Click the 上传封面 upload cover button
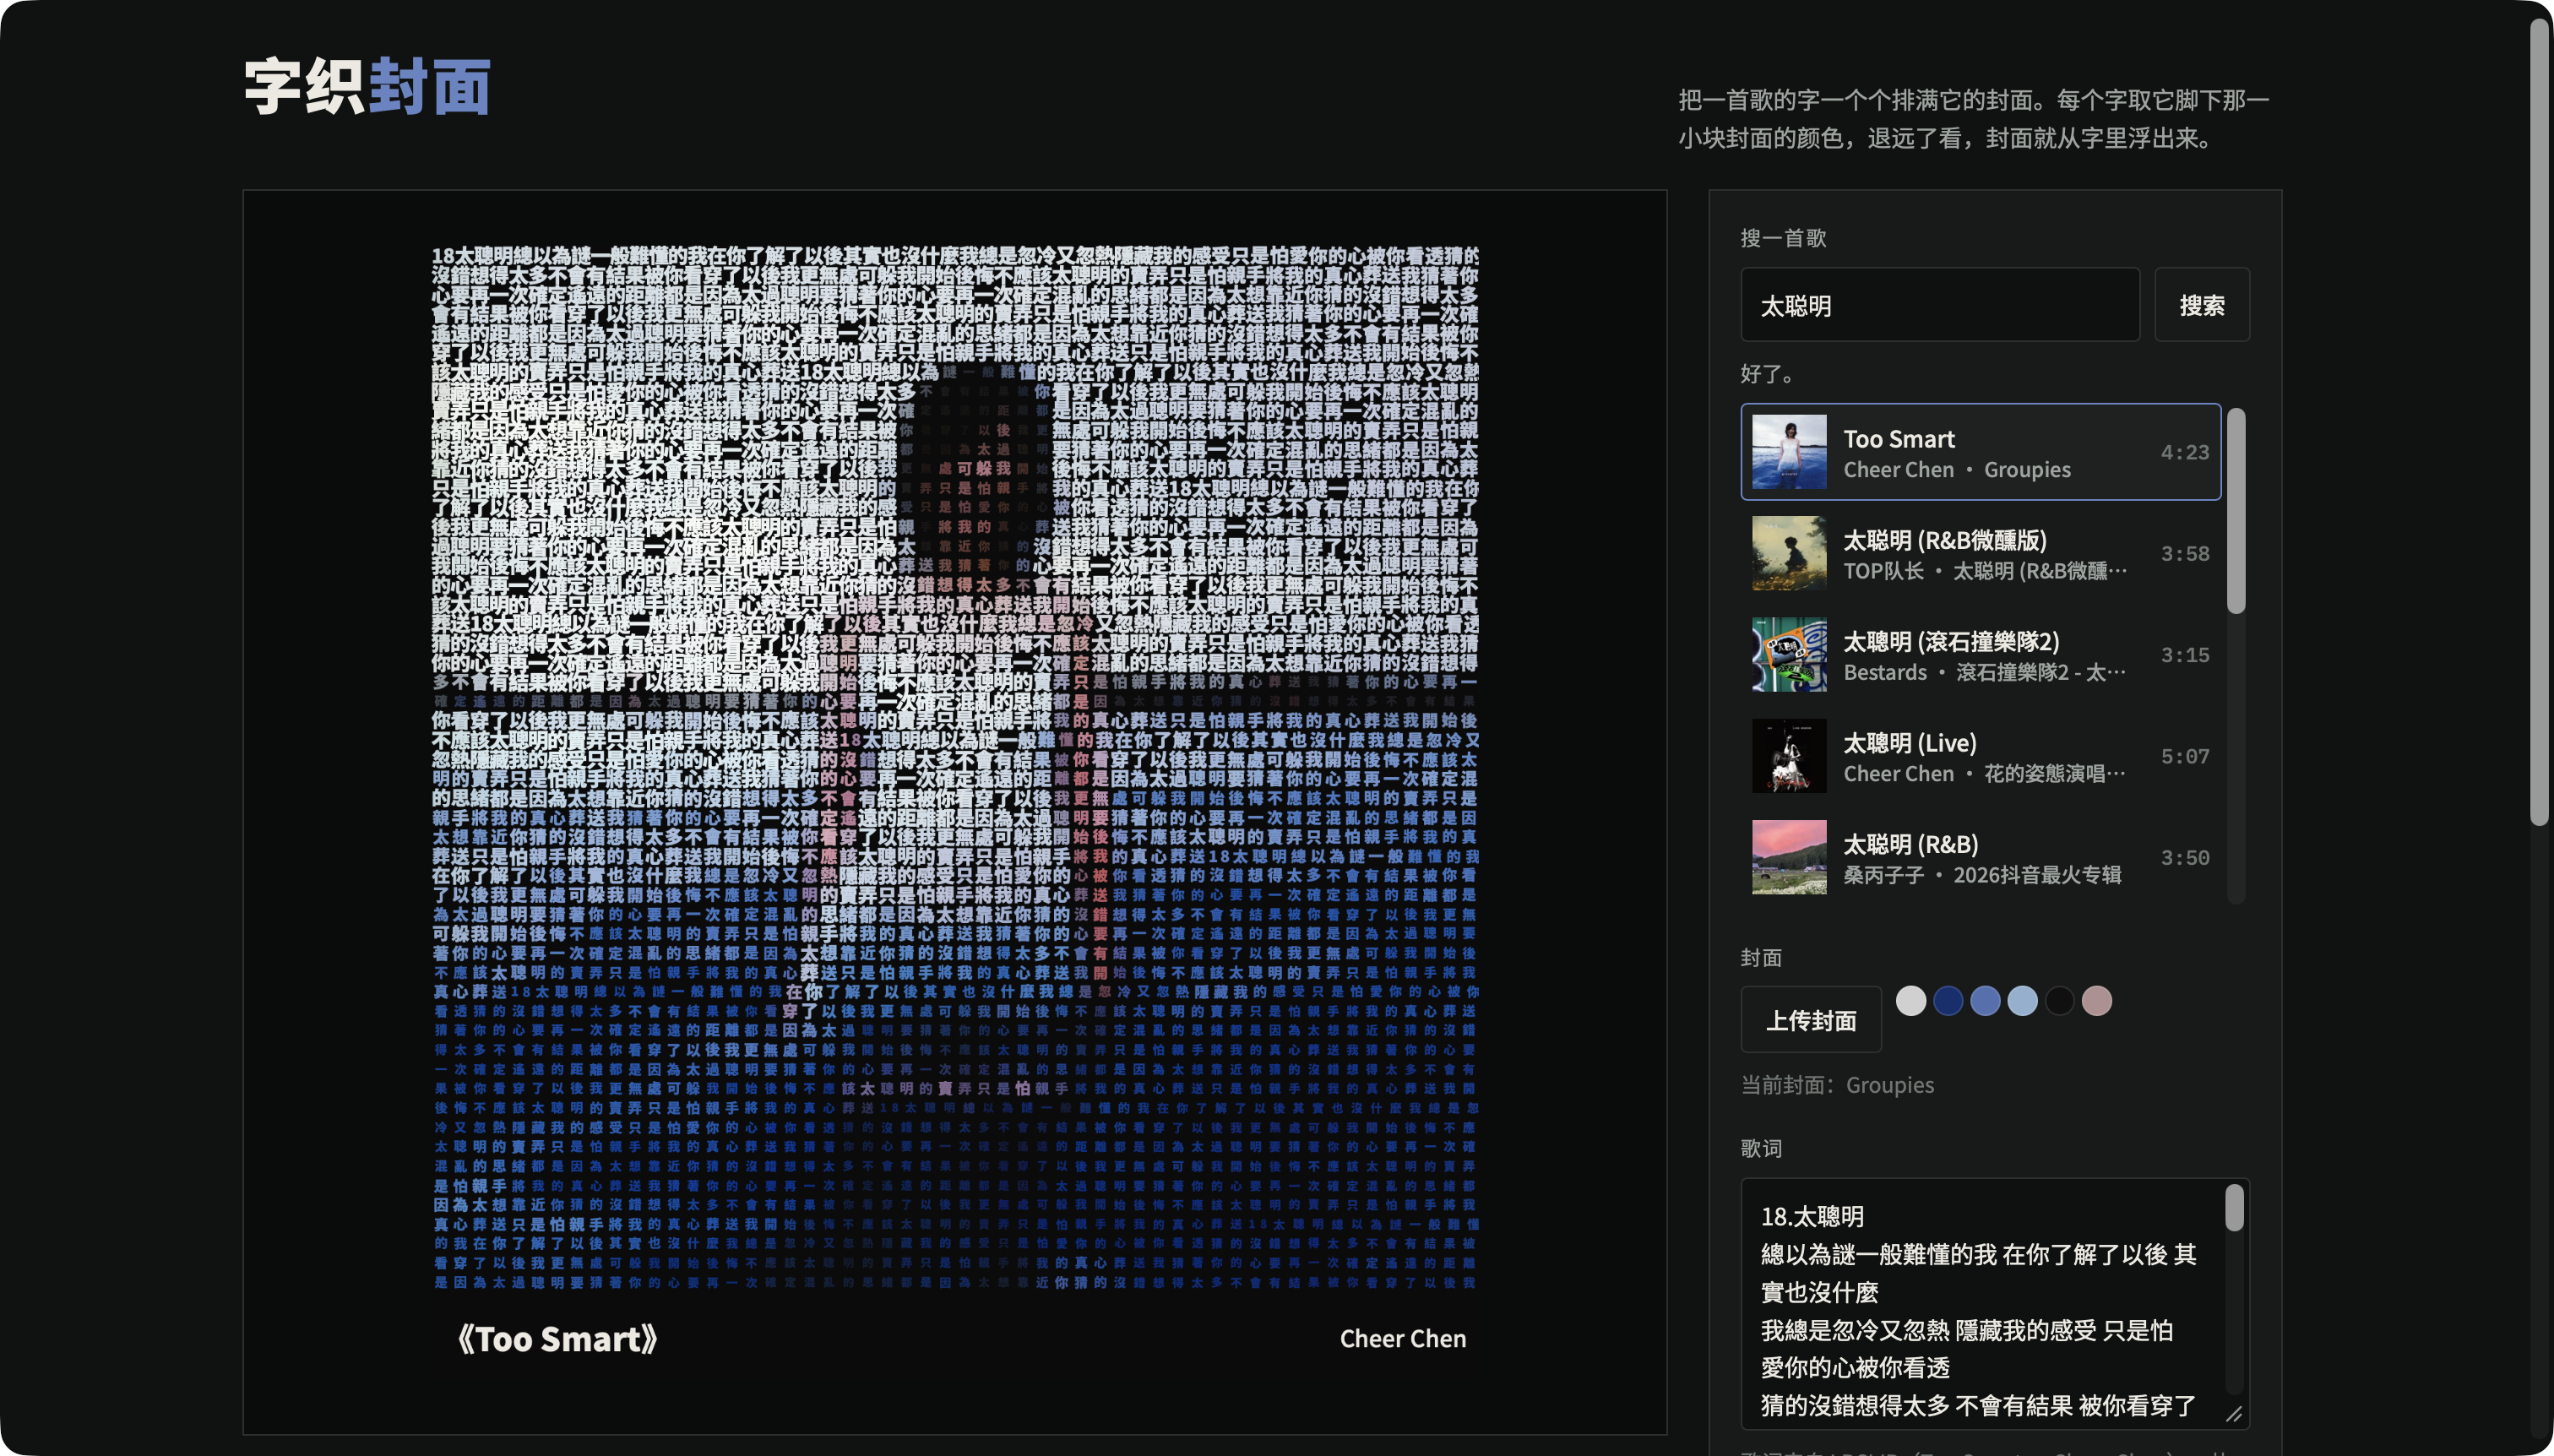This screenshot has width=2554, height=1456. pos(1810,1019)
